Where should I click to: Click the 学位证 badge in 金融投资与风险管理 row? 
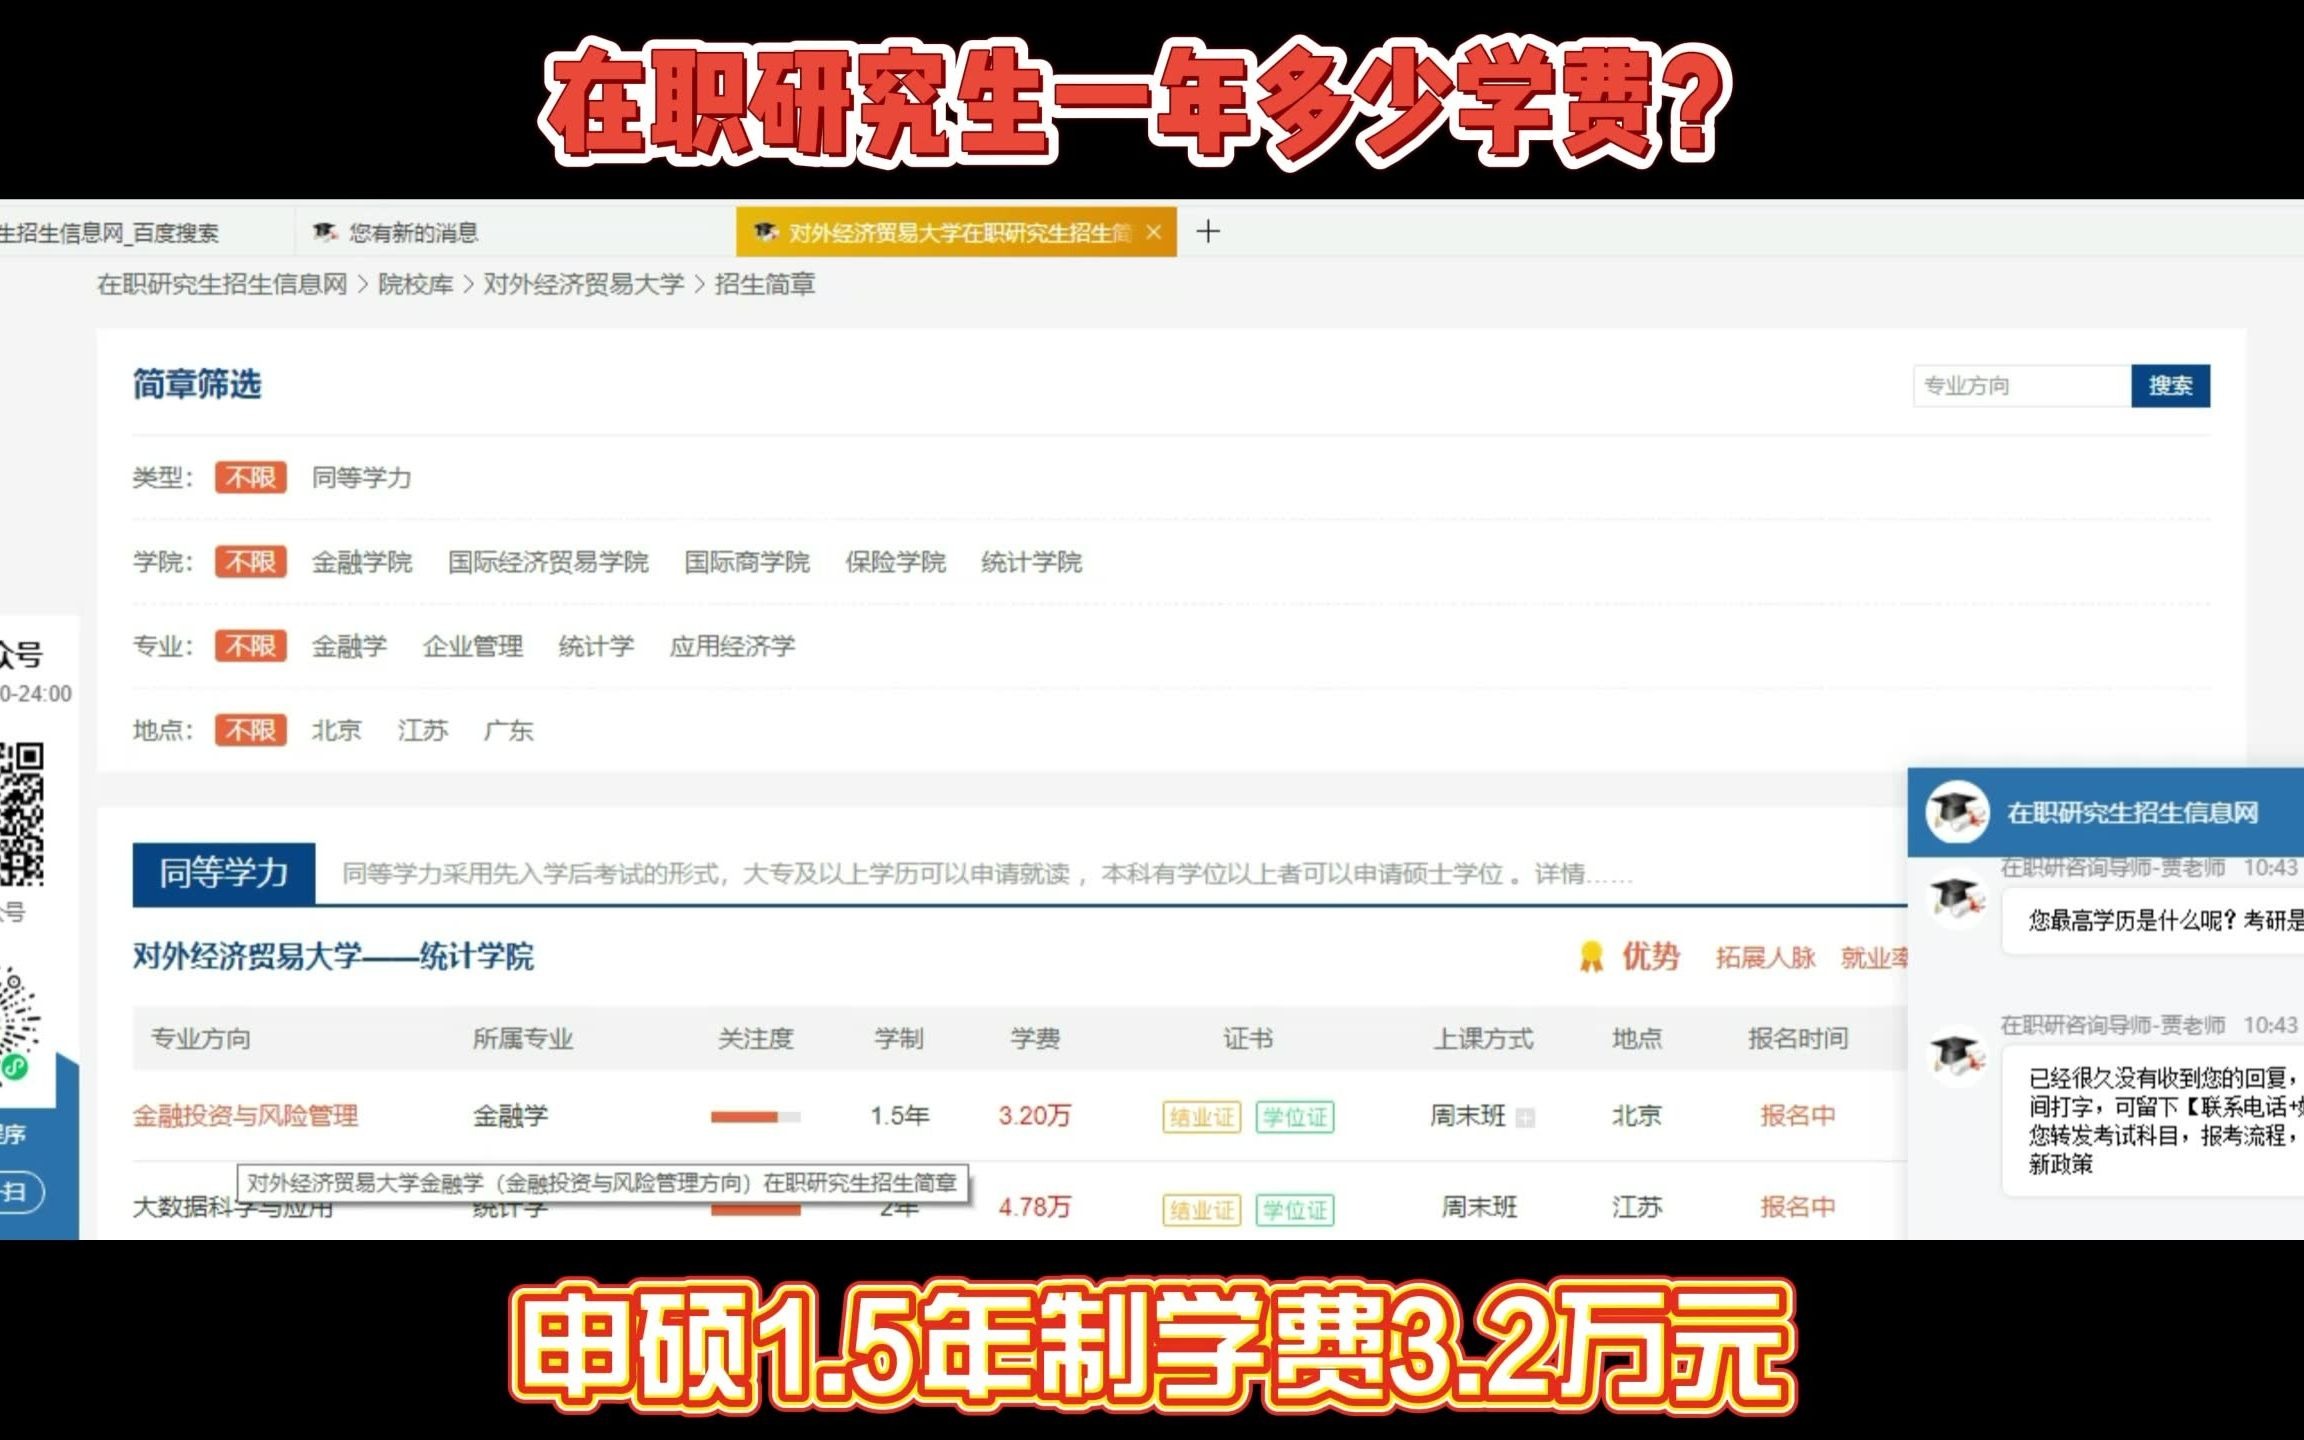click(x=1295, y=1117)
